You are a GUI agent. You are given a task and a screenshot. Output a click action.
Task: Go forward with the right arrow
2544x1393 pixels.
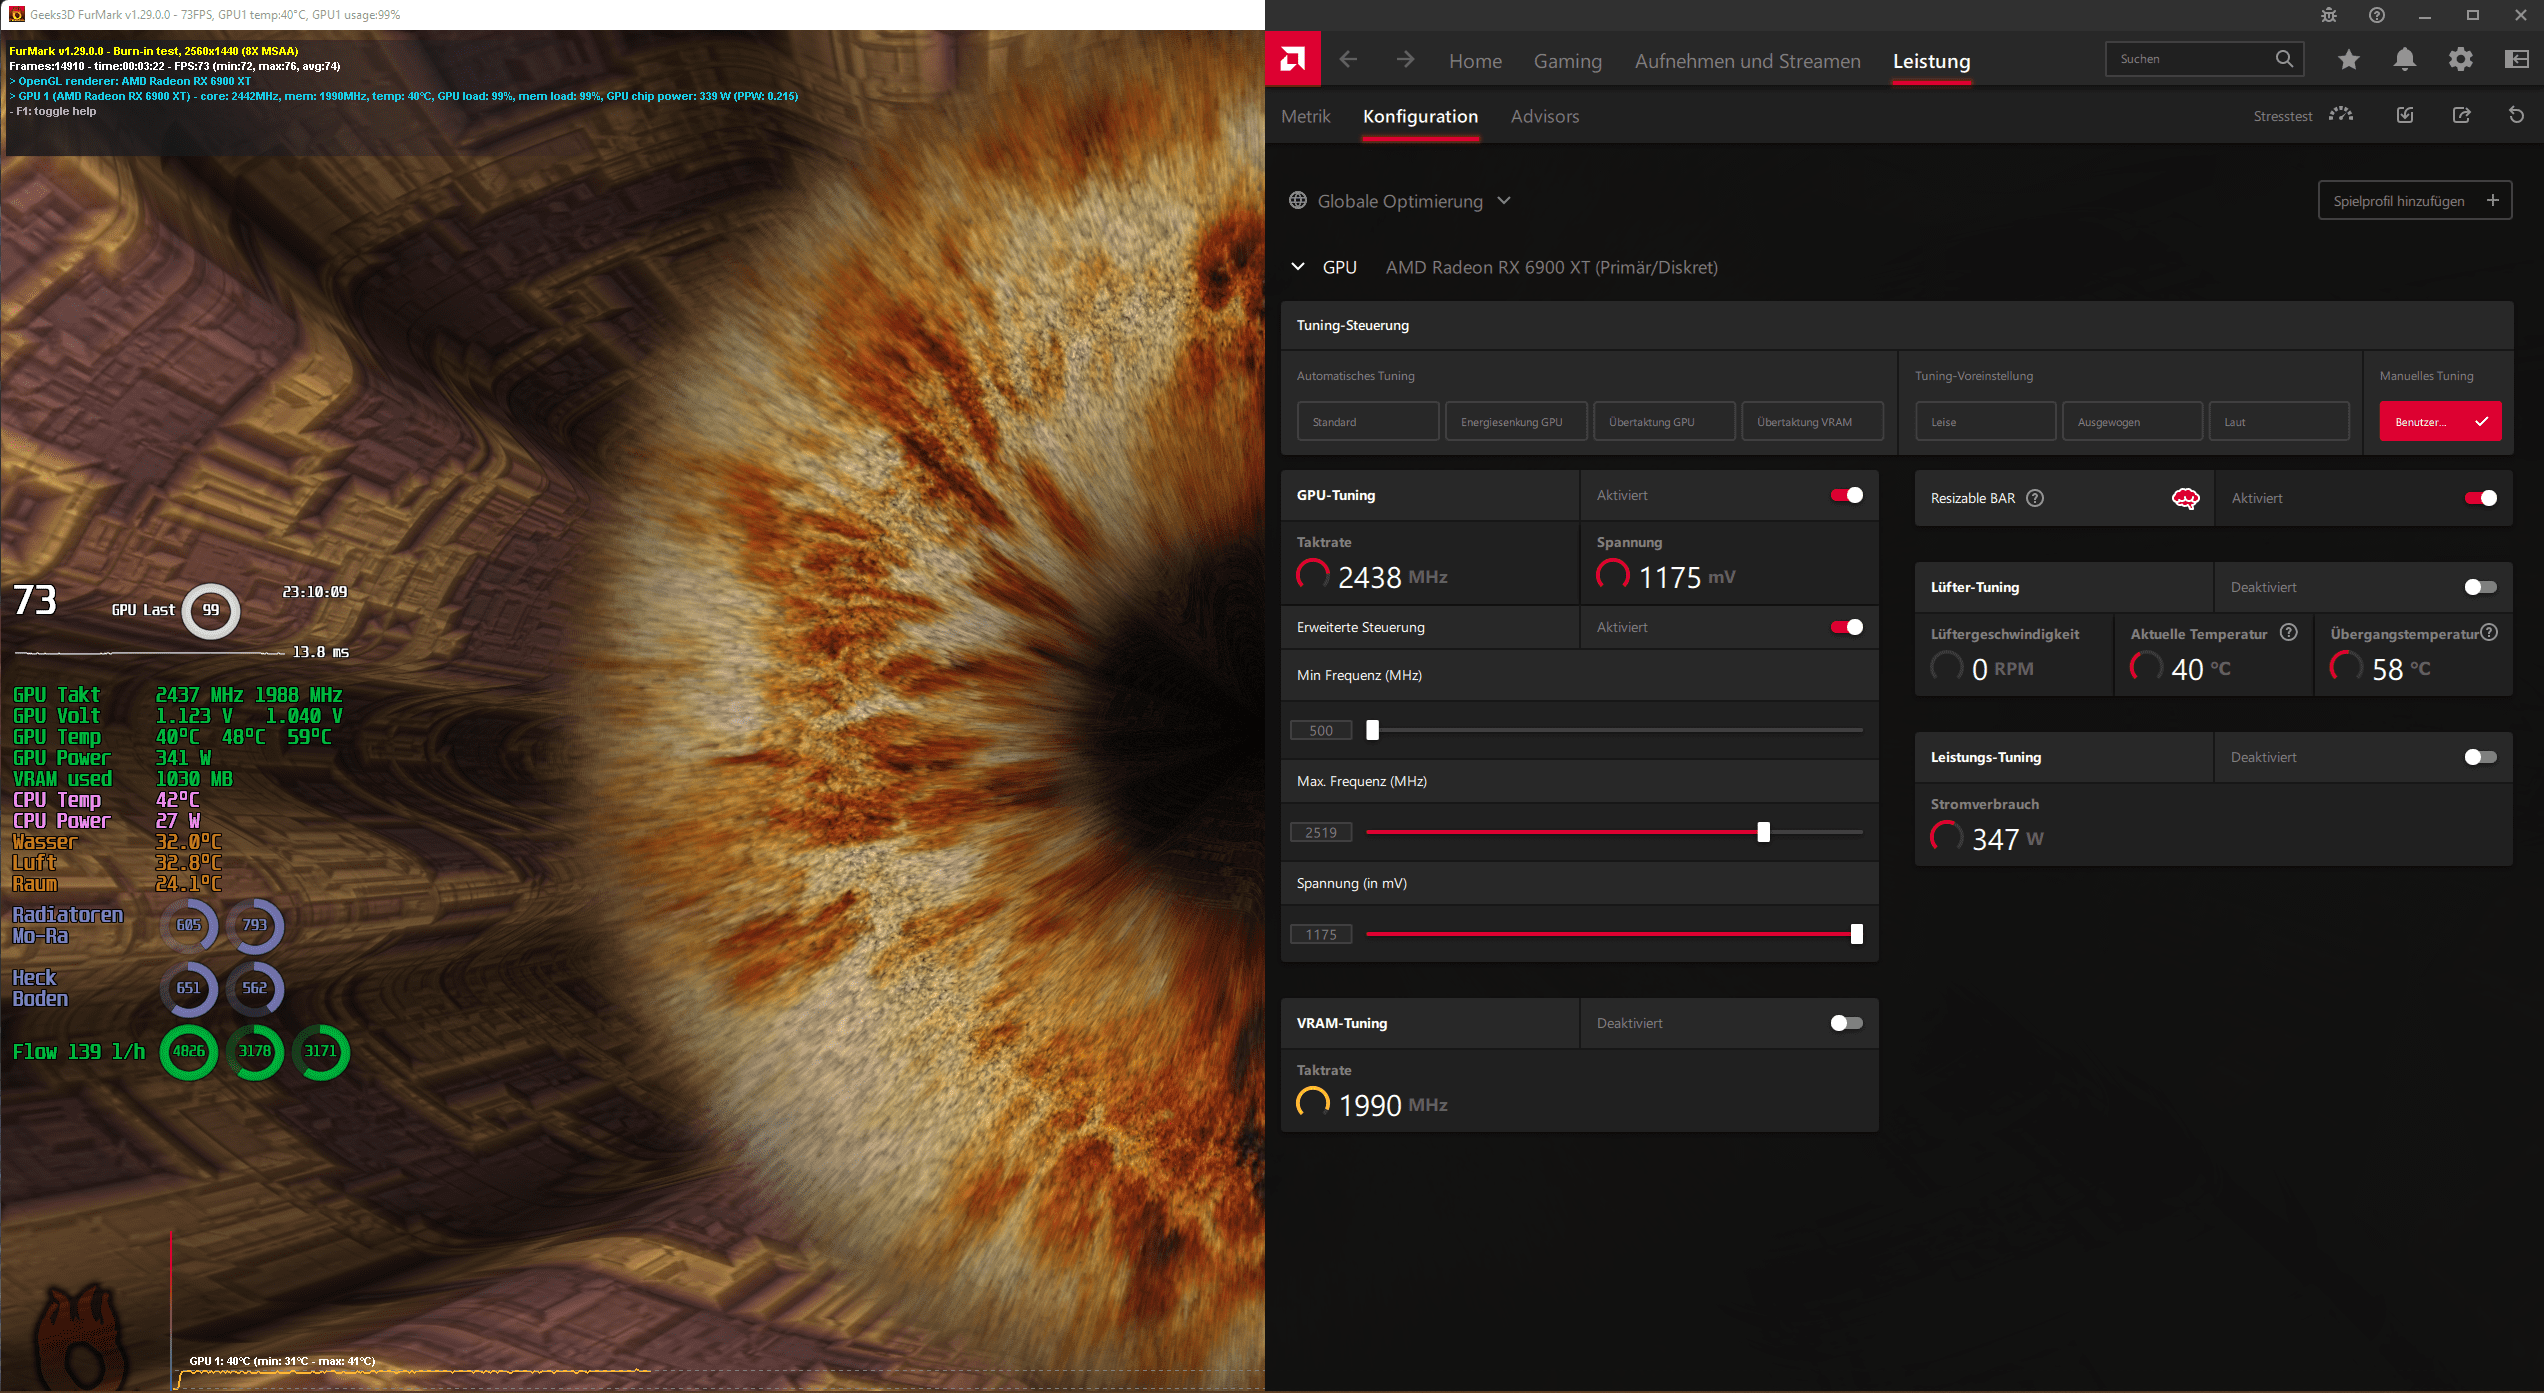tap(1405, 60)
